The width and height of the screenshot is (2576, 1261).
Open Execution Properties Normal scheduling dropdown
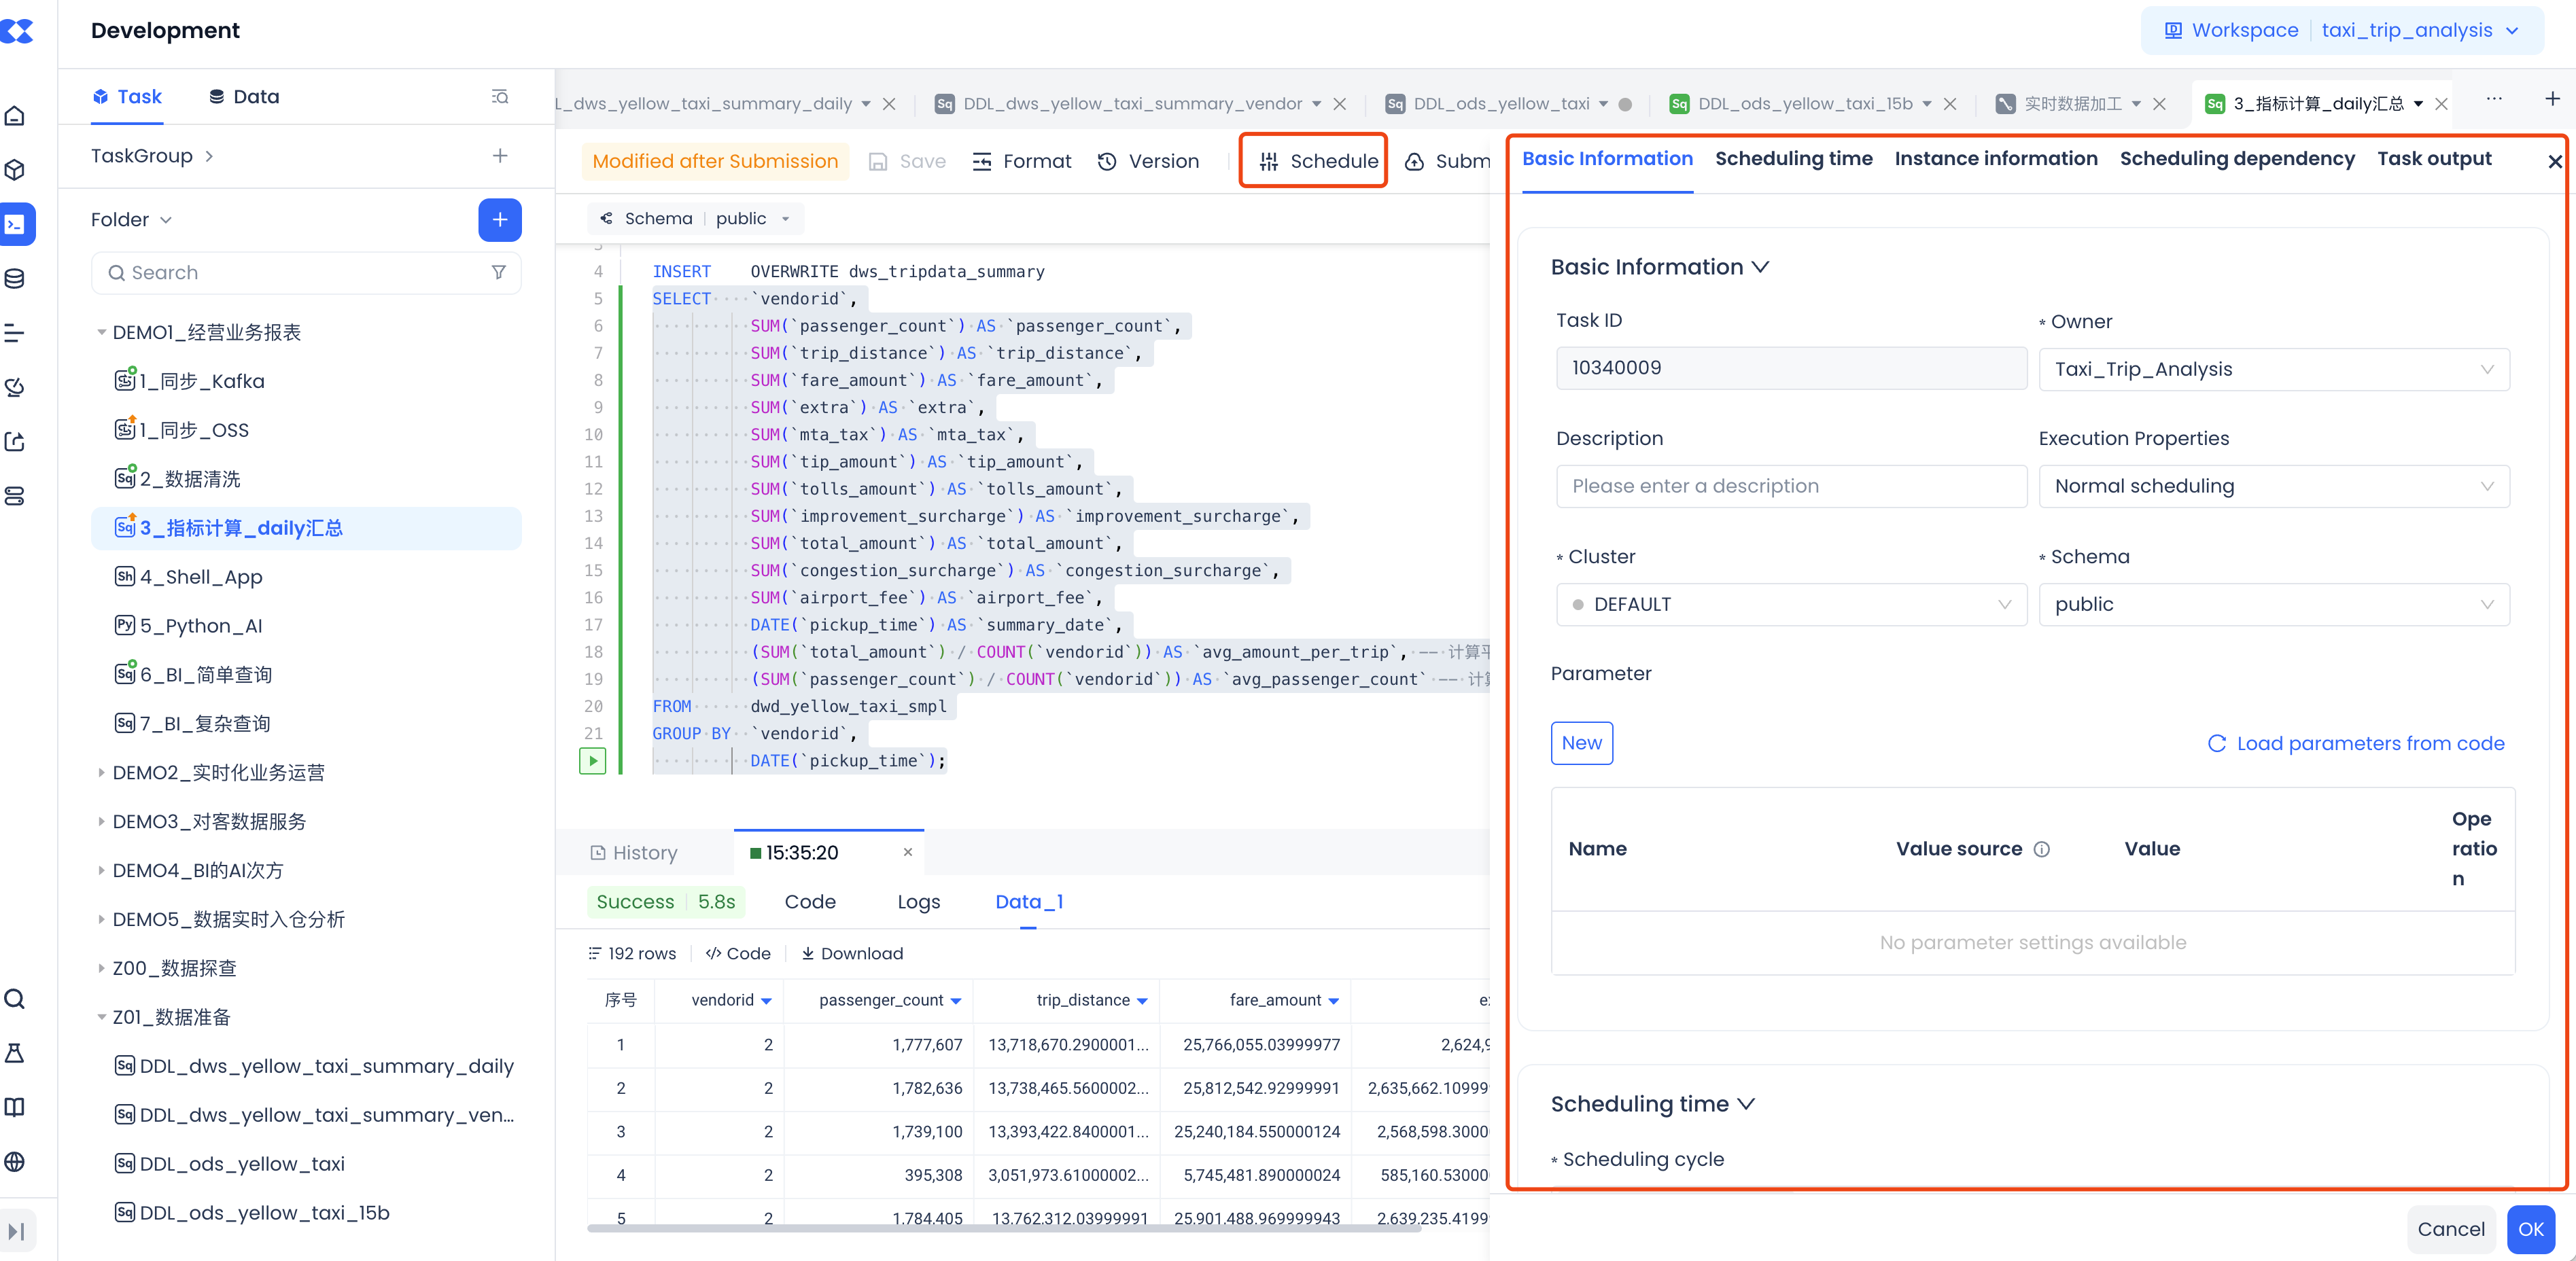[x=2273, y=487]
